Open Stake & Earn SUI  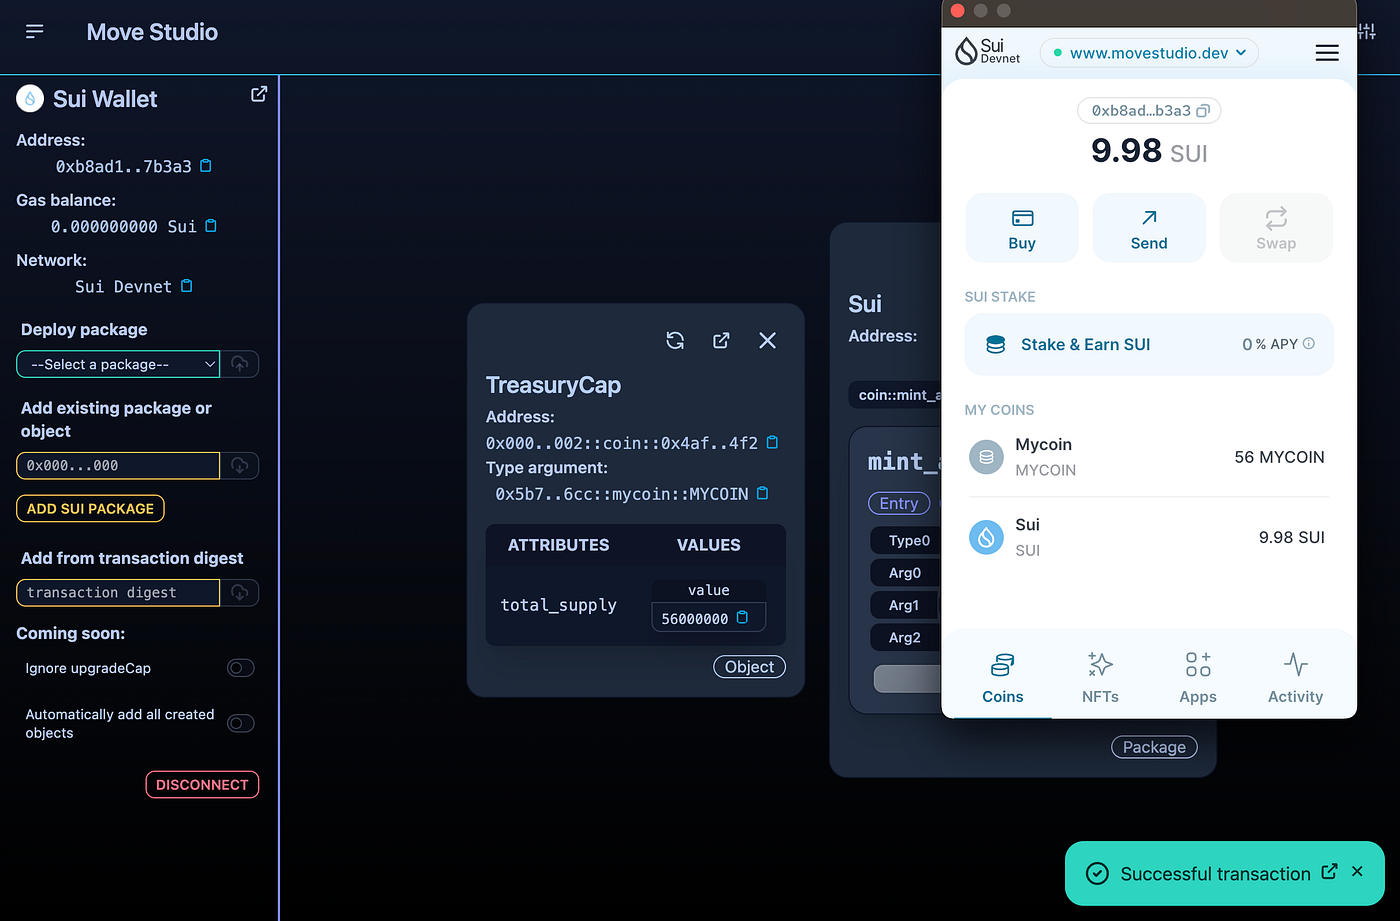click(x=1149, y=344)
